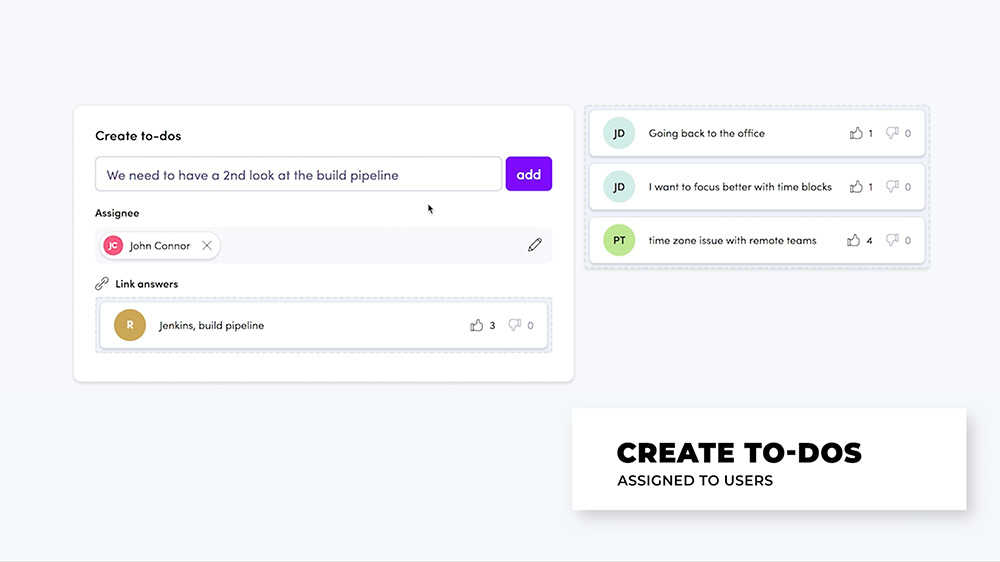
Task: Click the PT avatar on time zone answer
Action: point(619,240)
